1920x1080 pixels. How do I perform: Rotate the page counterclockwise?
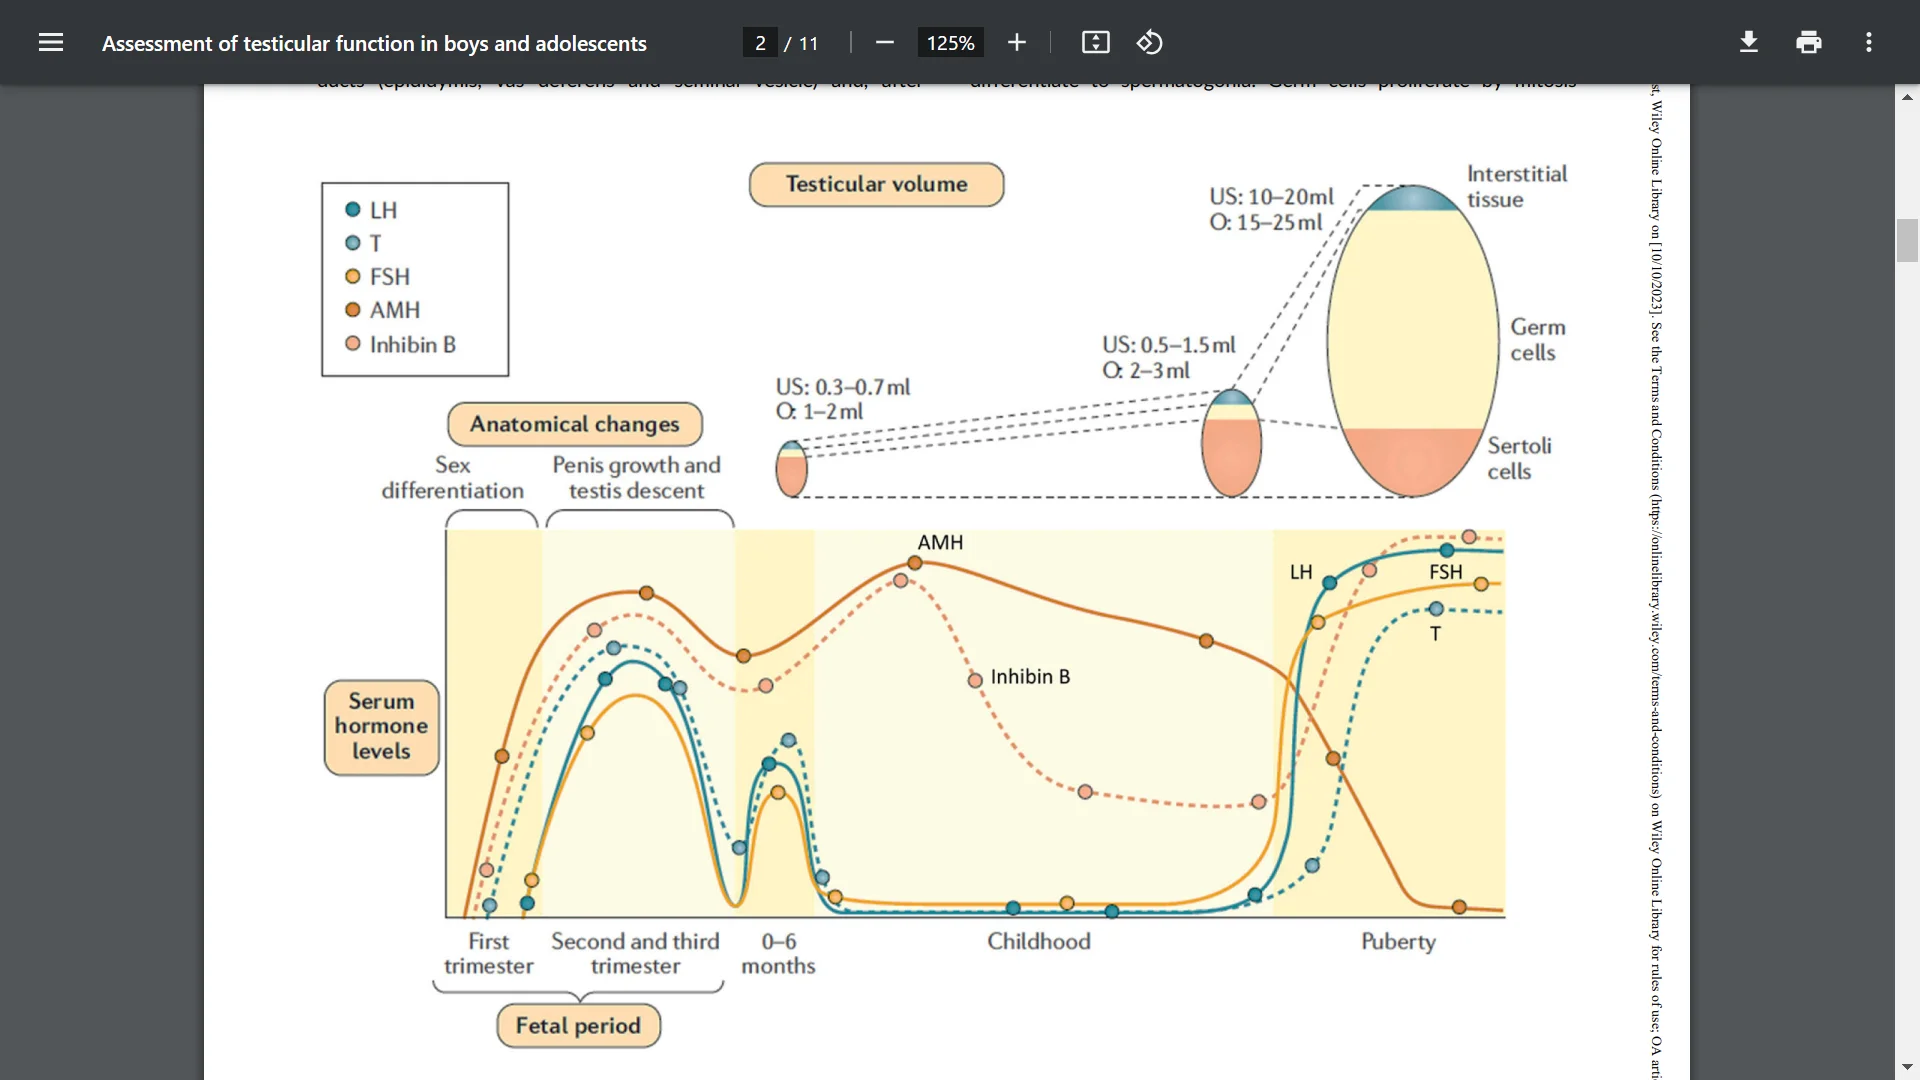click(x=1149, y=42)
